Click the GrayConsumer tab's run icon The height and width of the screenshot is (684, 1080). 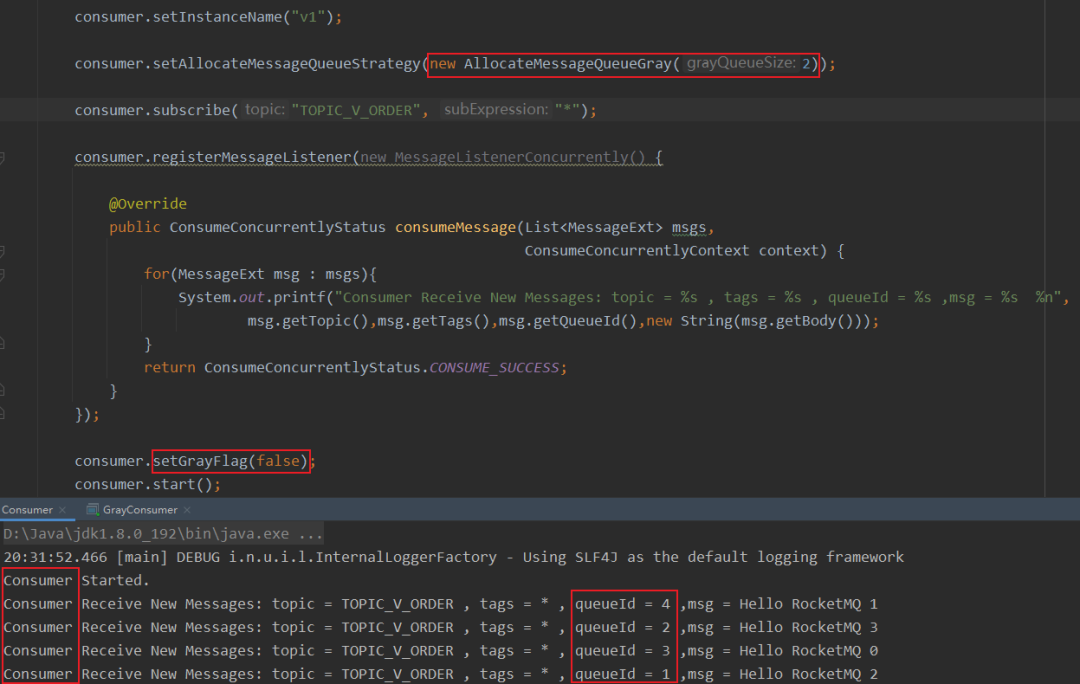[92, 510]
